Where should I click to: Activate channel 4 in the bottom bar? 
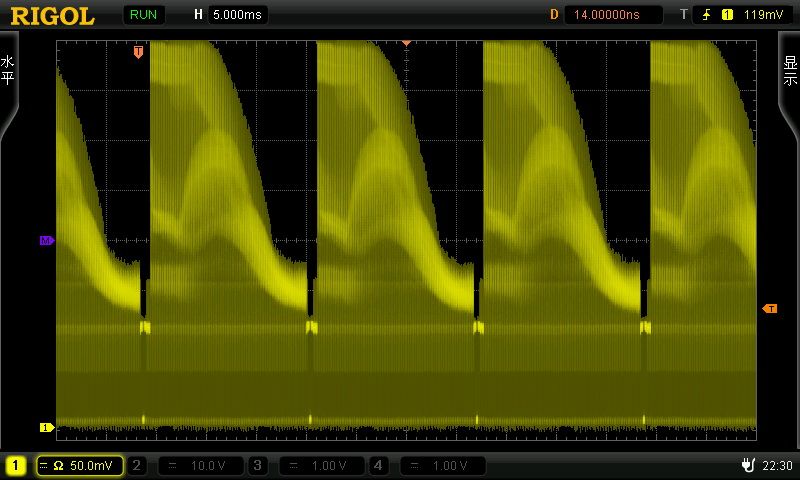379,465
